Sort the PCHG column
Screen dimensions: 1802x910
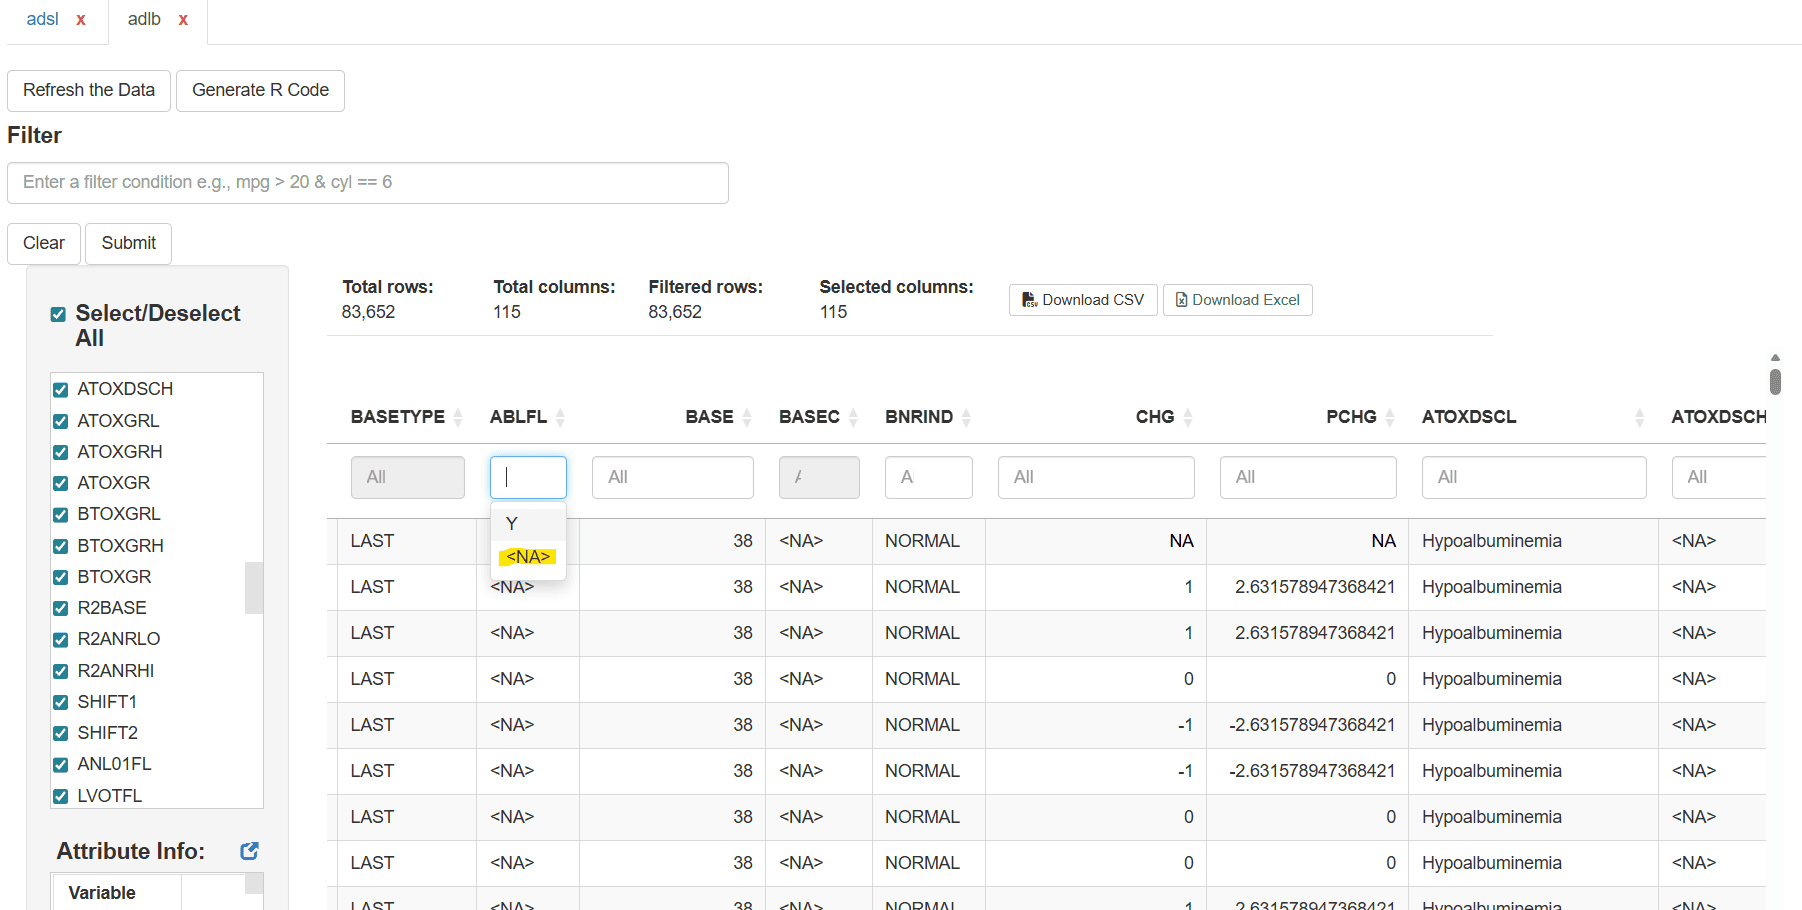tap(1390, 417)
